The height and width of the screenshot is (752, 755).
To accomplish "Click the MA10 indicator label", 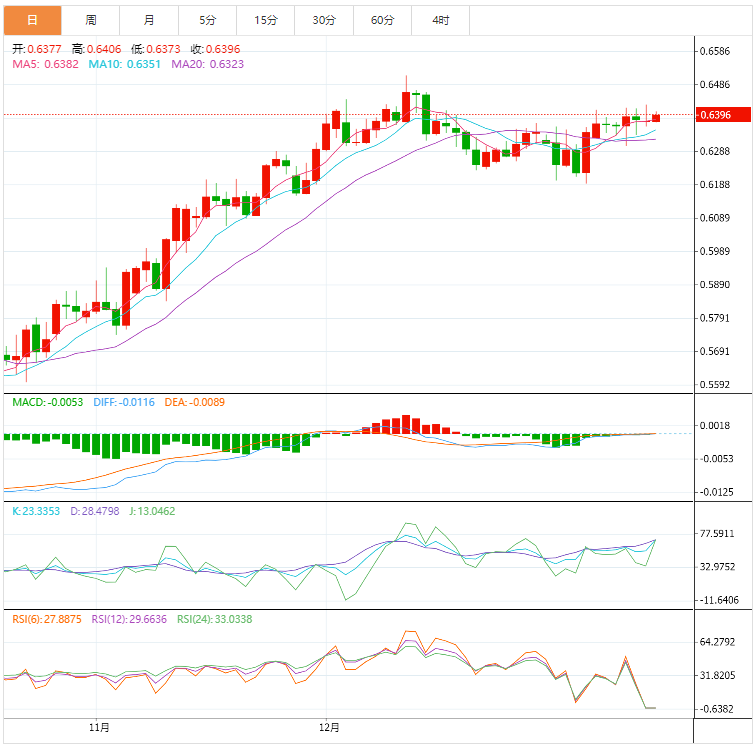I will [124, 64].
